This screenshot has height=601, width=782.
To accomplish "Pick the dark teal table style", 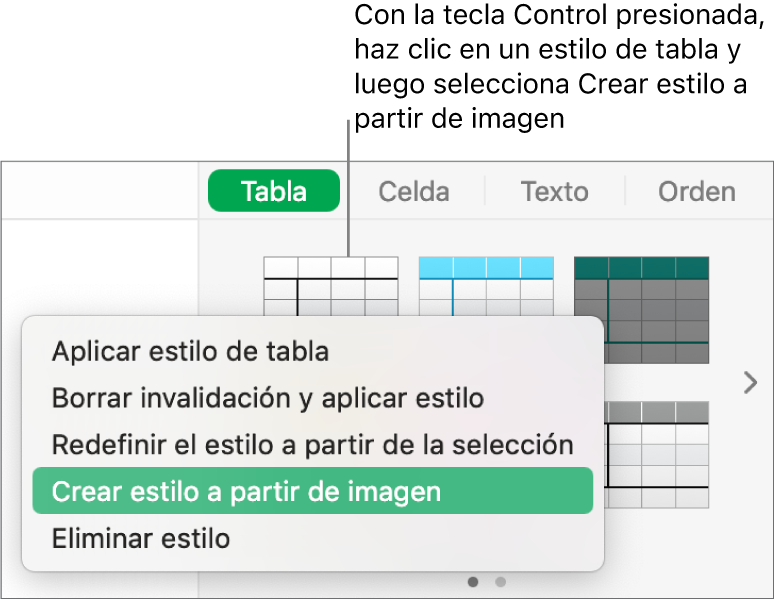I will click(x=641, y=310).
